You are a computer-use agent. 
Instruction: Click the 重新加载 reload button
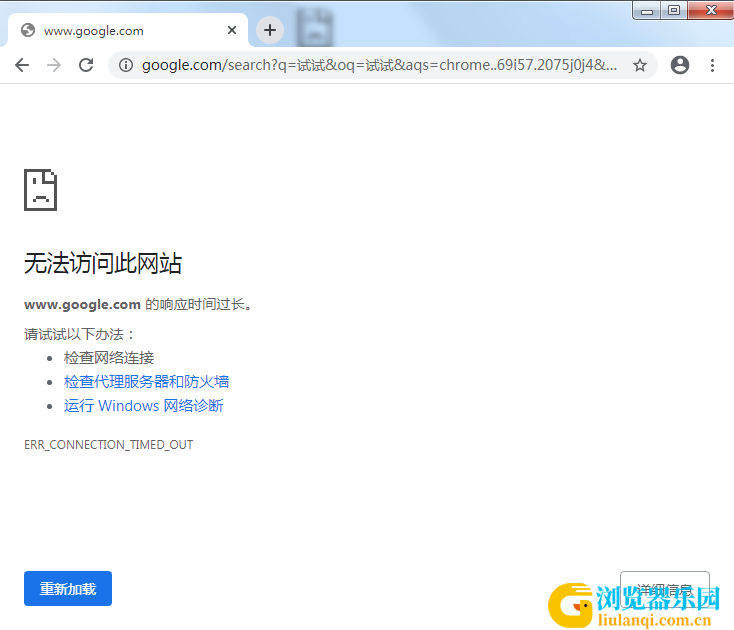[x=68, y=588]
